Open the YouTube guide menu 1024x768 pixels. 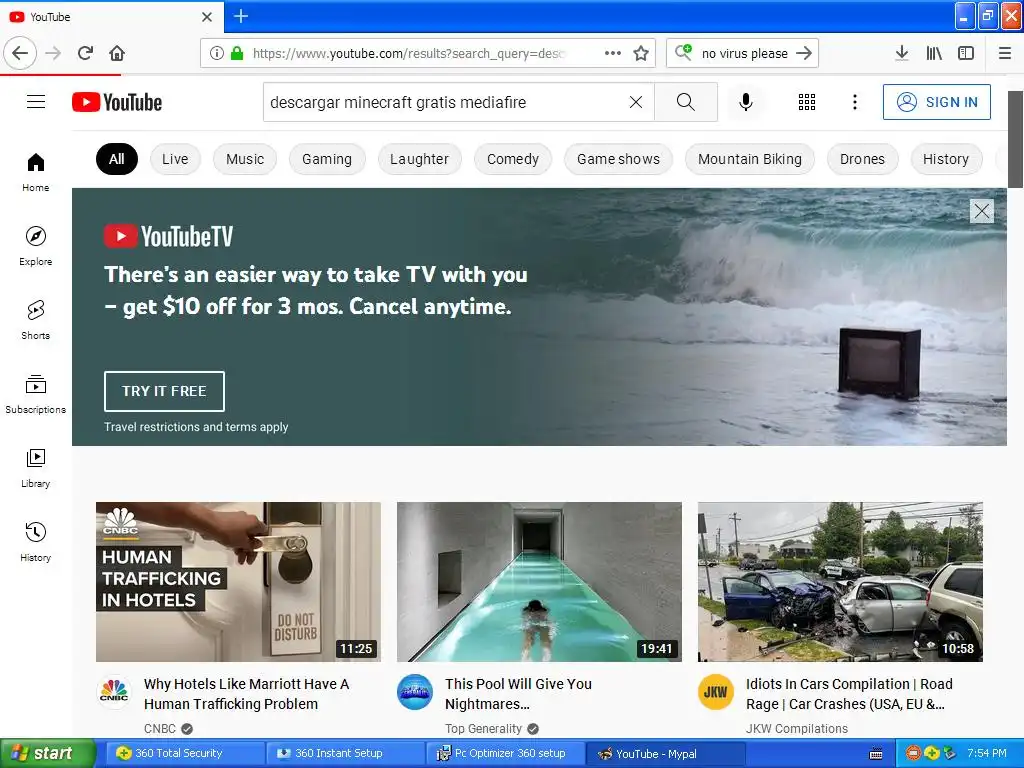pyautogui.click(x=36, y=102)
